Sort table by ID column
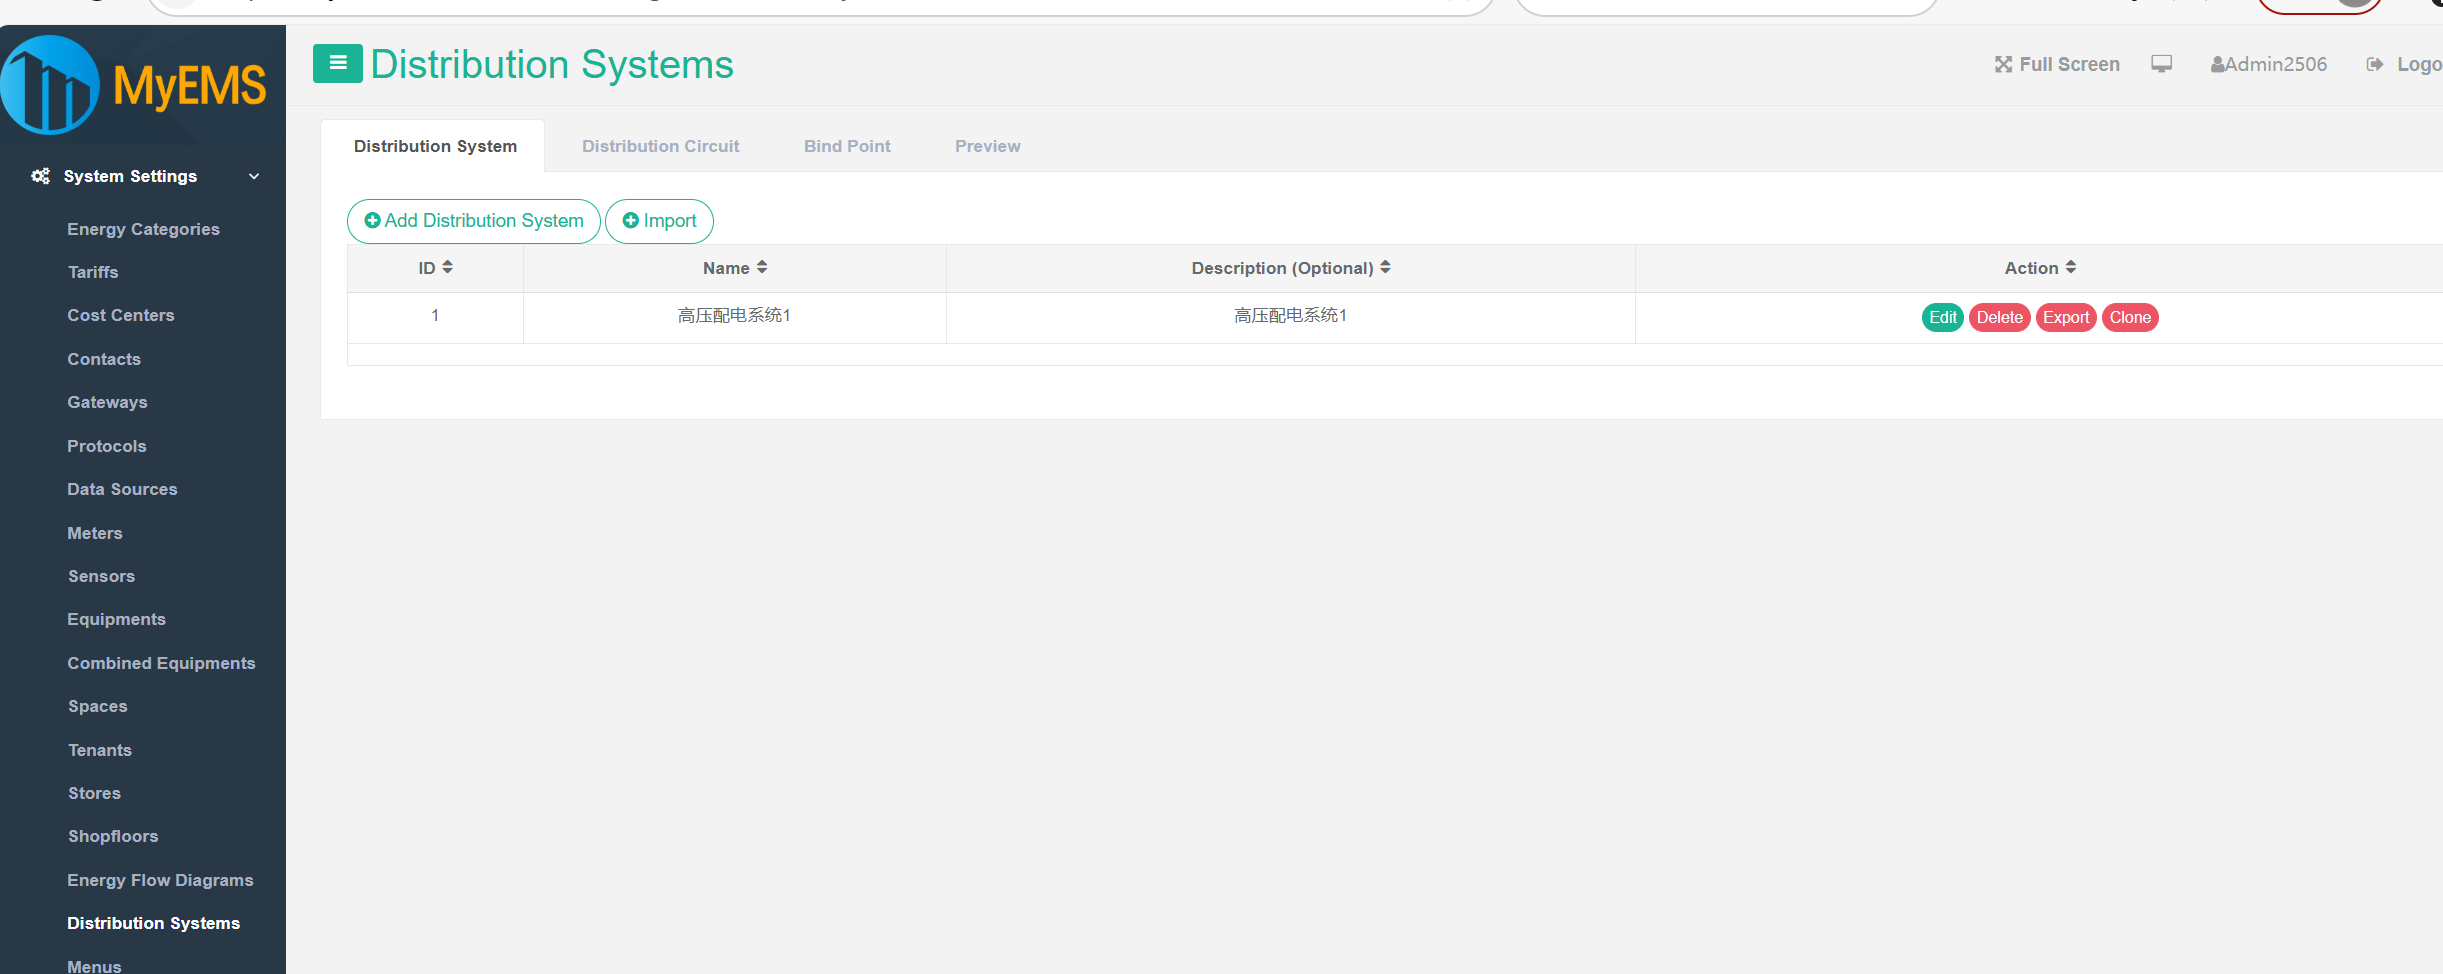The height and width of the screenshot is (974, 2443). click(x=447, y=267)
